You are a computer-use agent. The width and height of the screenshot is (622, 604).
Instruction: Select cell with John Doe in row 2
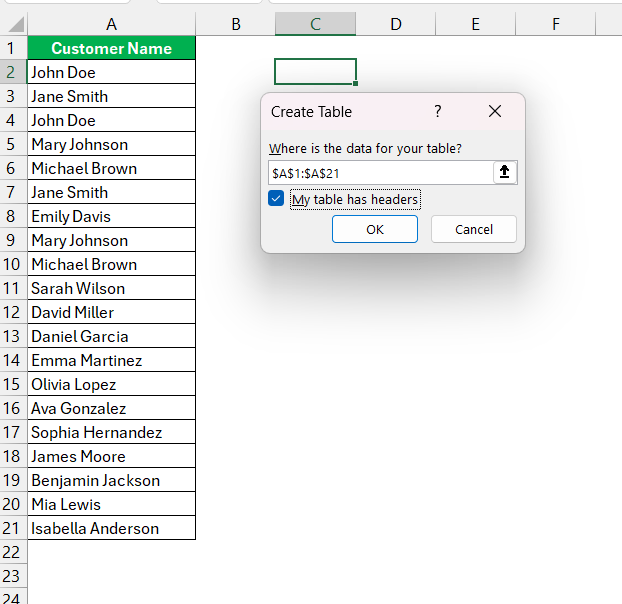(111, 72)
